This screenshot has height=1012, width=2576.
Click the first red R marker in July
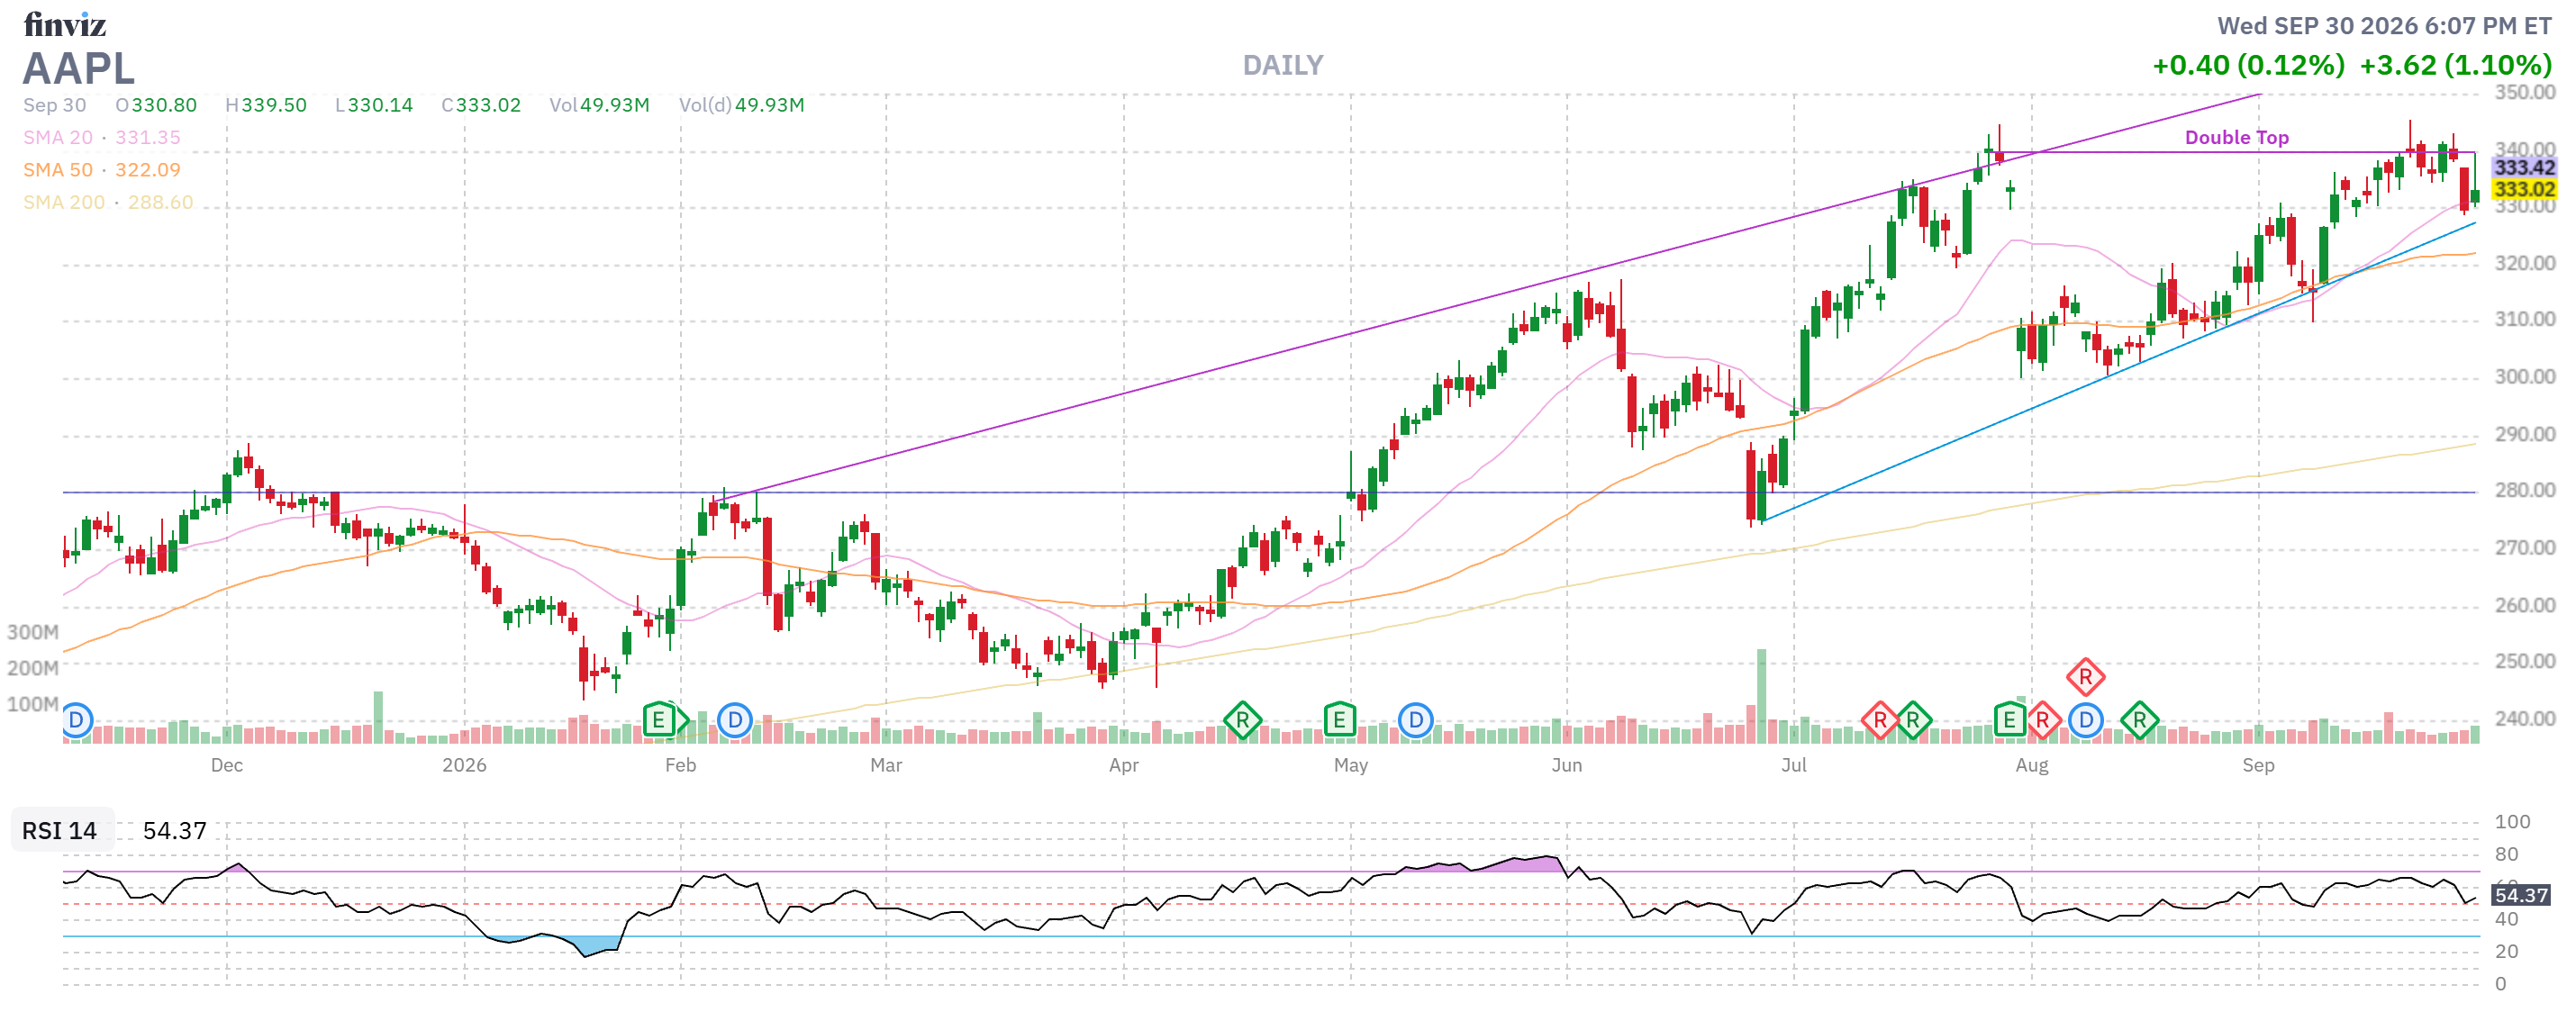[x=1879, y=720]
